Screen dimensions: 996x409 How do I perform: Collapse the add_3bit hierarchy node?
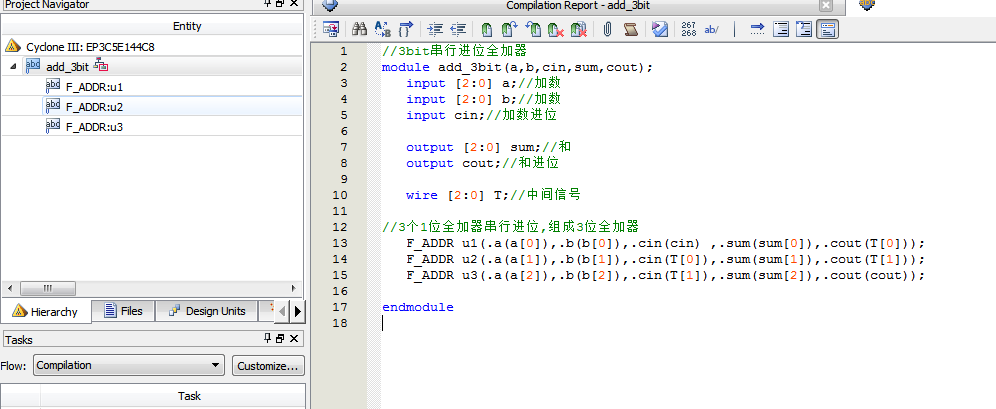click(x=13, y=66)
